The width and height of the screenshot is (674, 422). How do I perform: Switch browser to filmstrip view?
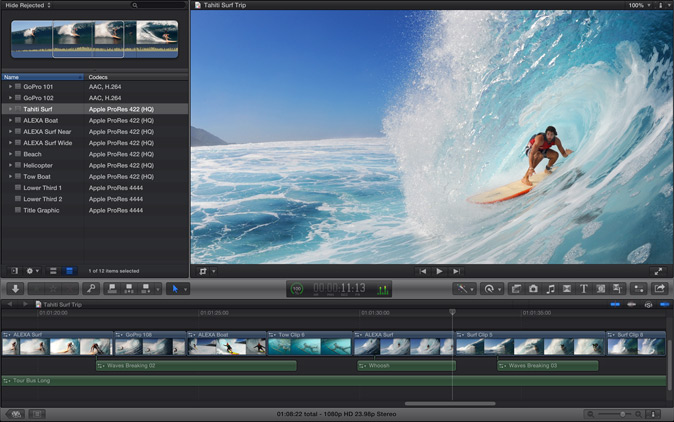pyautogui.click(x=53, y=270)
